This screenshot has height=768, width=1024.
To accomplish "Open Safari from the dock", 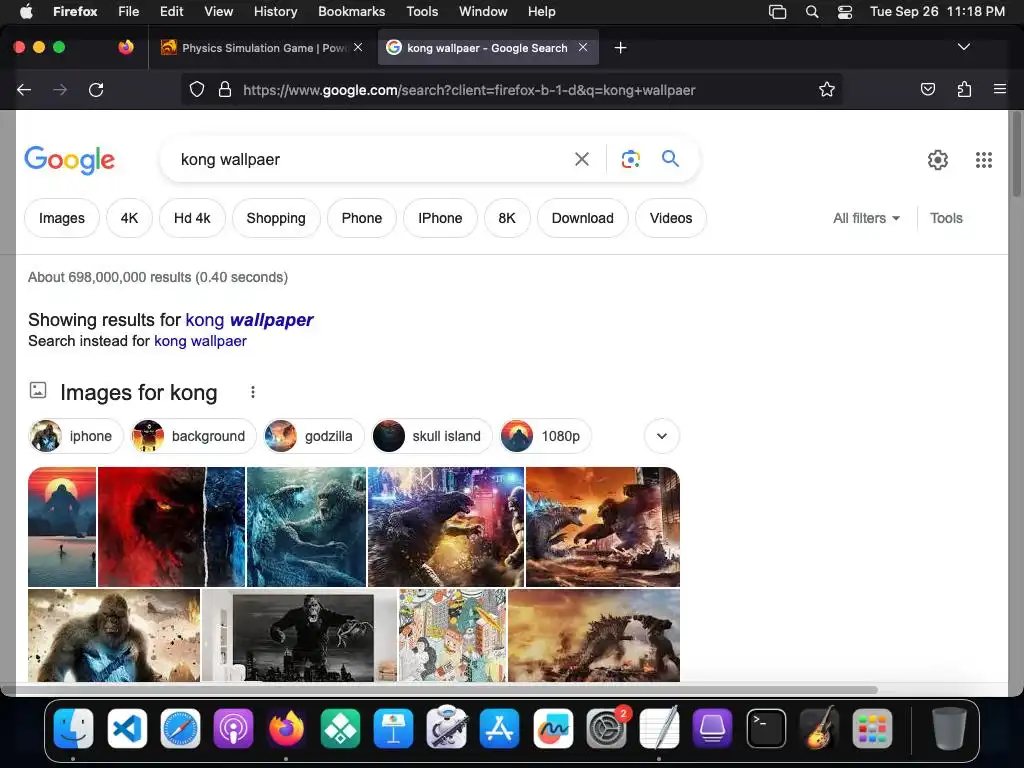I will [x=180, y=728].
